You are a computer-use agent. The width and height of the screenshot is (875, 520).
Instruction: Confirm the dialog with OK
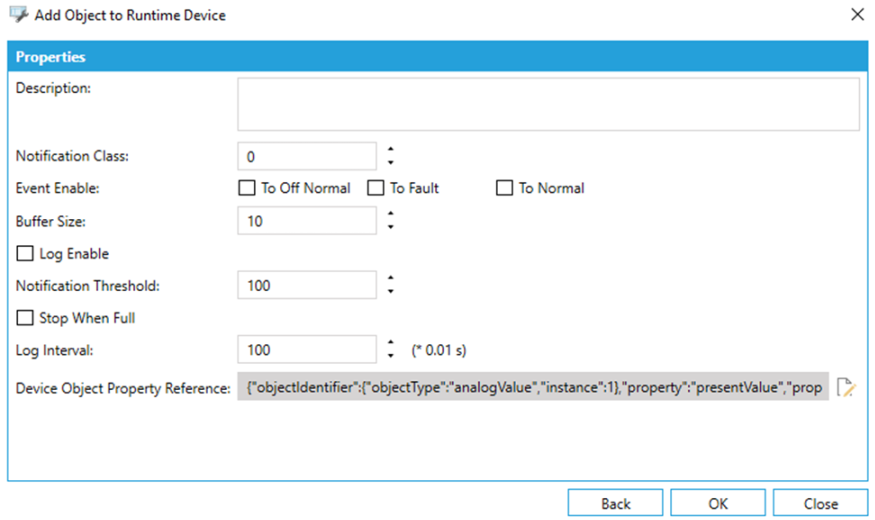point(717,503)
